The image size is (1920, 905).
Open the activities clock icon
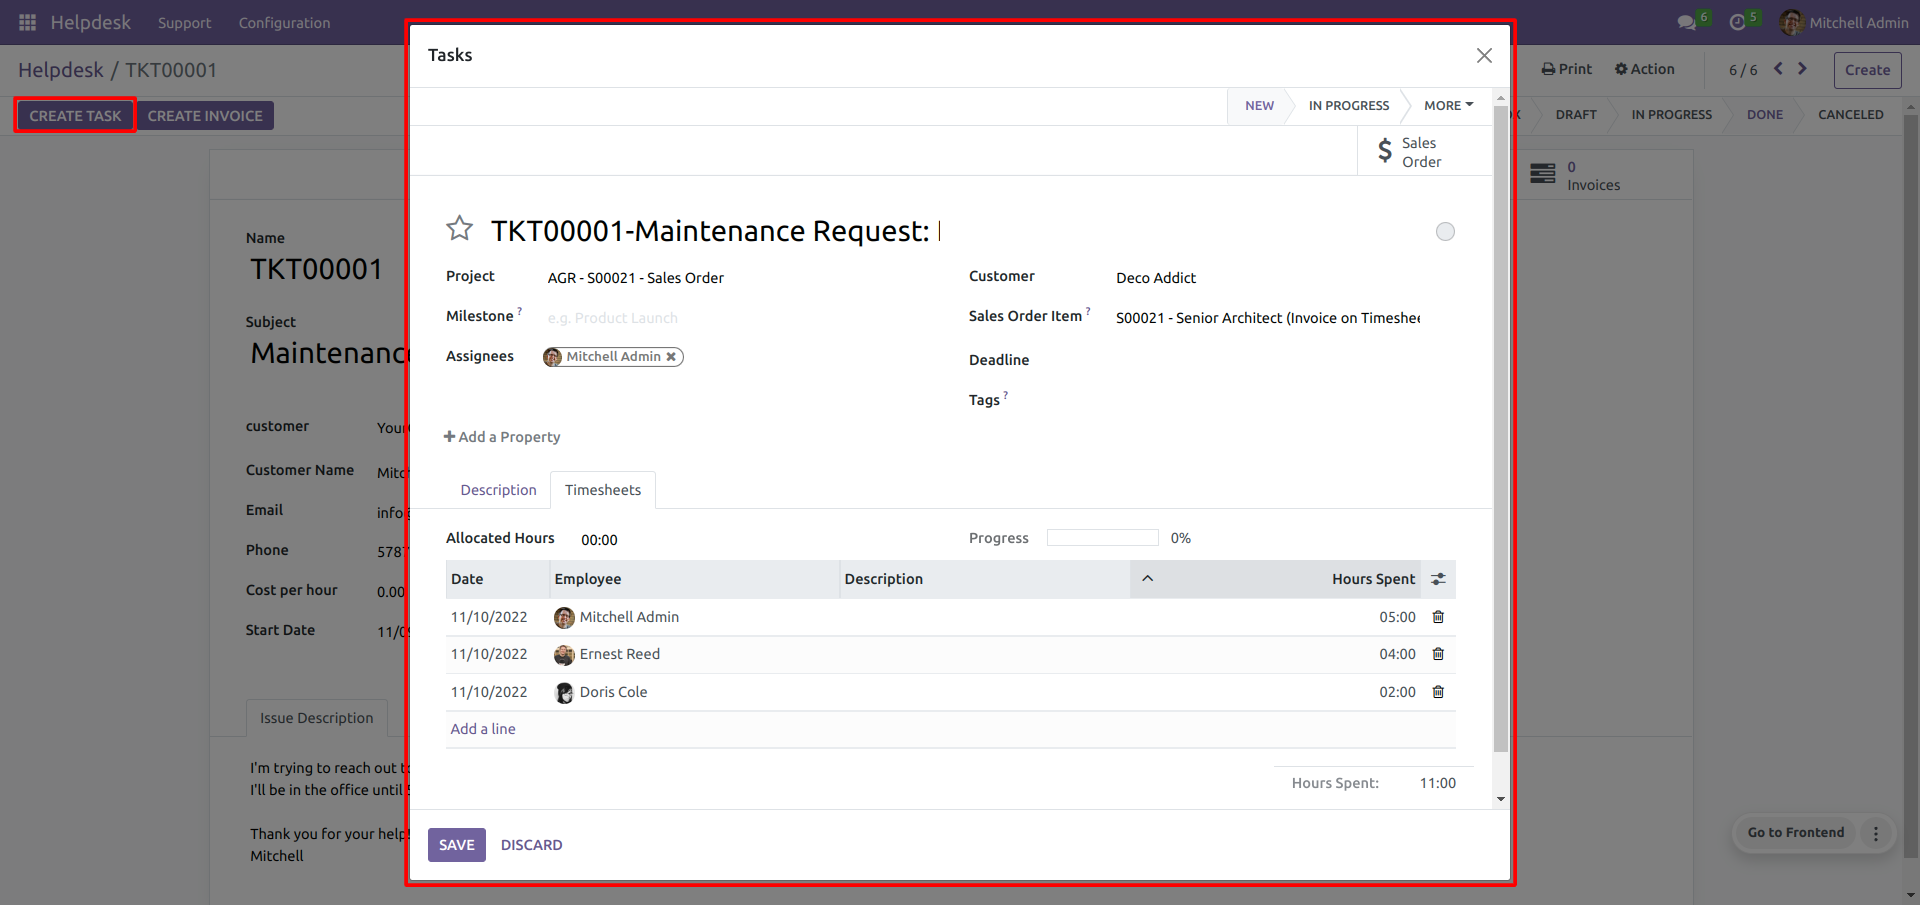[1738, 22]
